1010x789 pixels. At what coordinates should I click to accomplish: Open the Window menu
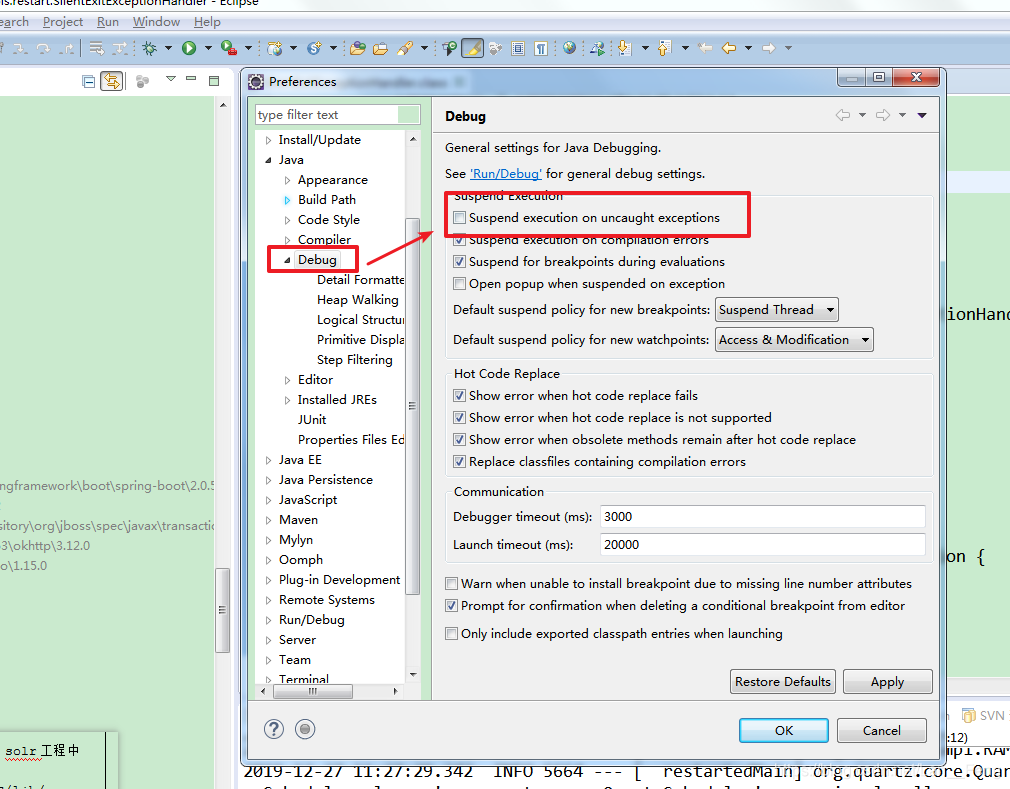pos(156,21)
